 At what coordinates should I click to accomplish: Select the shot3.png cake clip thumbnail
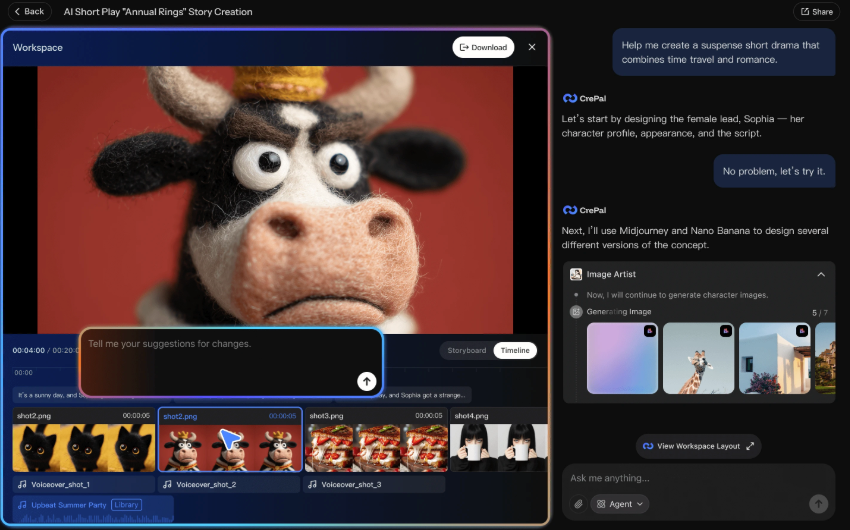pyautogui.click(x=374, y=446)
